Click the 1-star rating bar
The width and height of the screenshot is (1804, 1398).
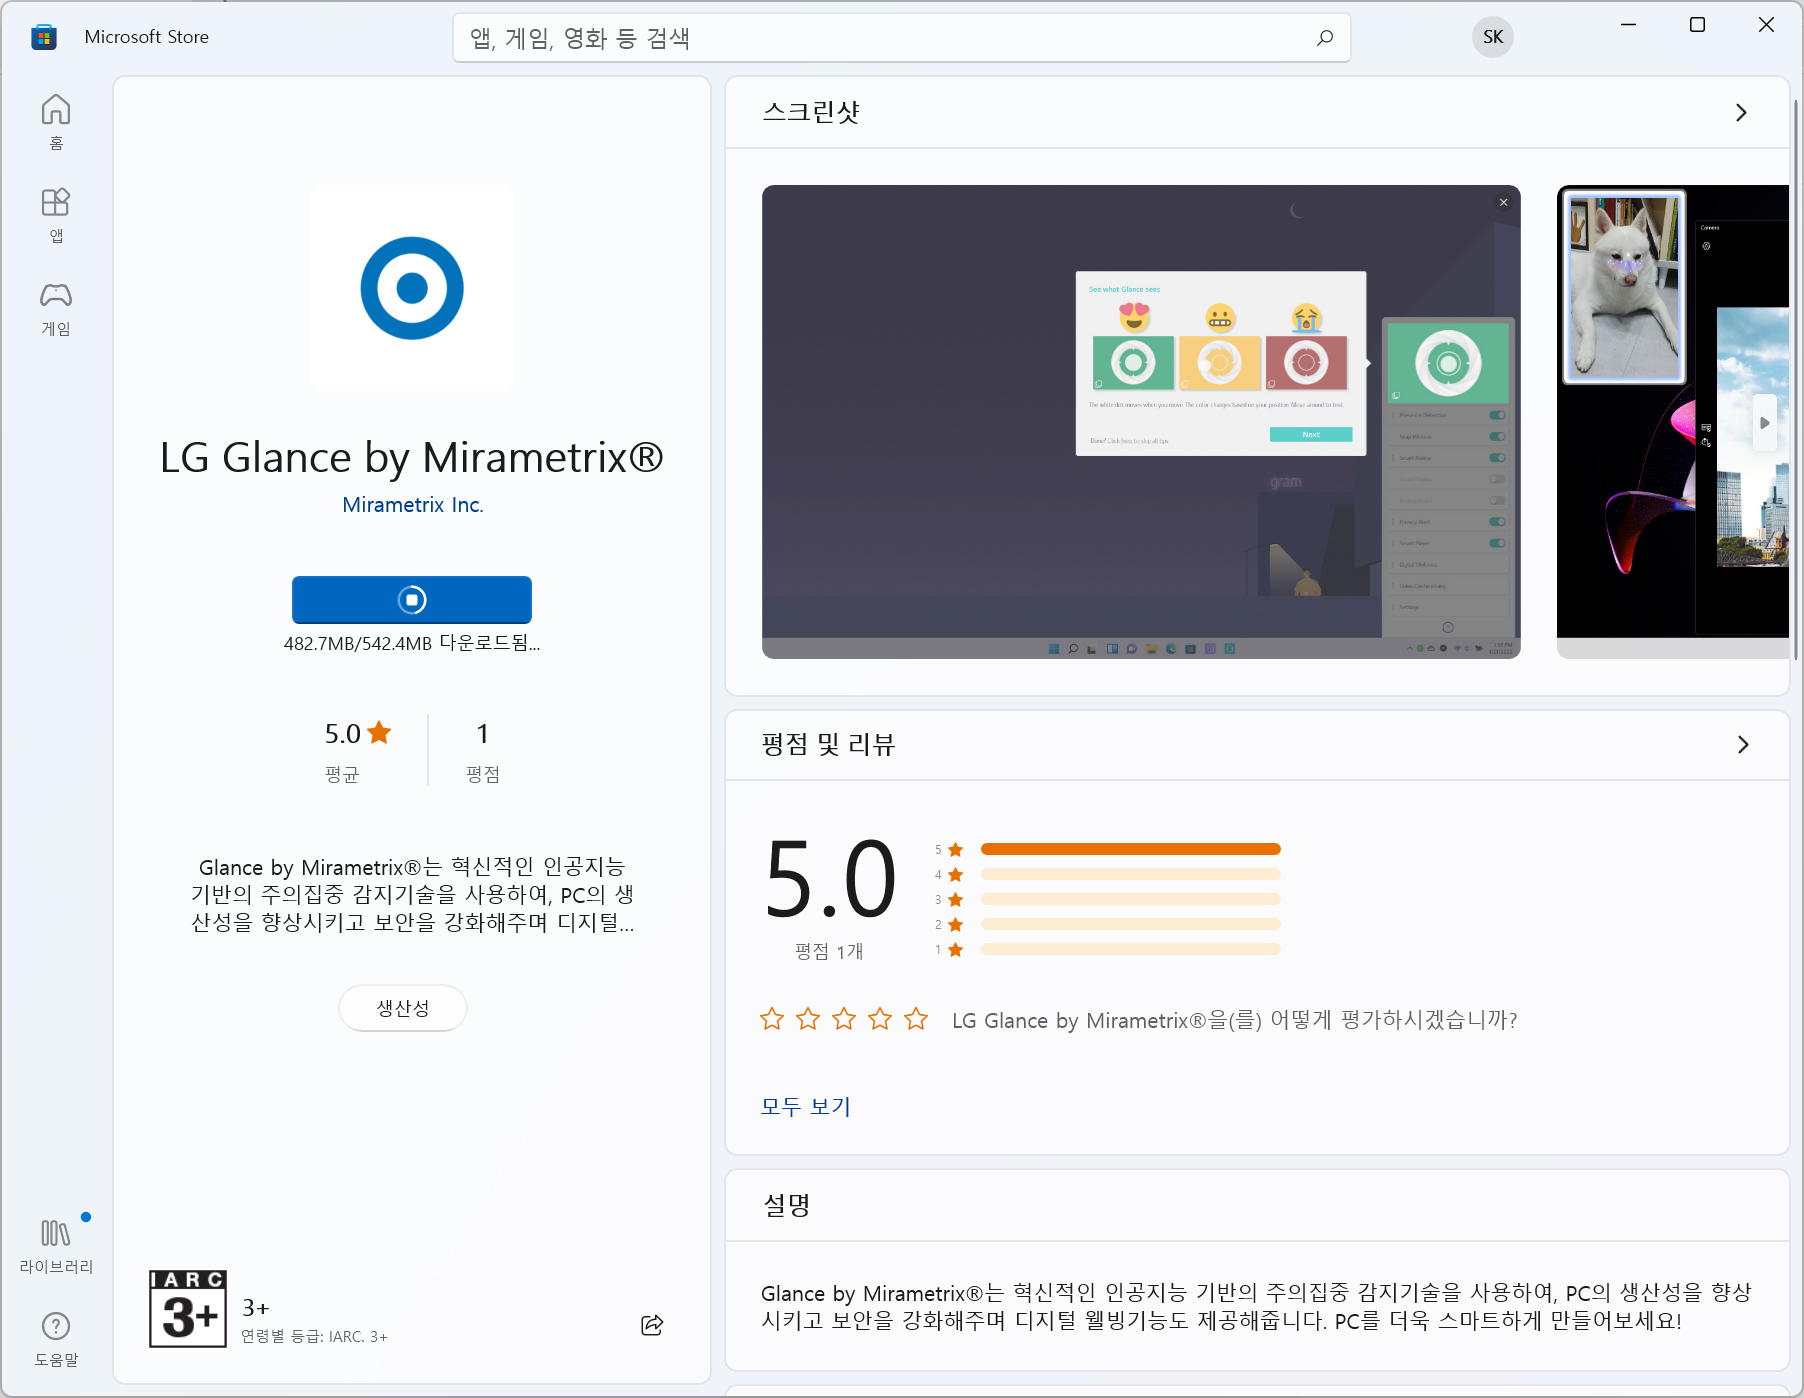[1131, 949]
